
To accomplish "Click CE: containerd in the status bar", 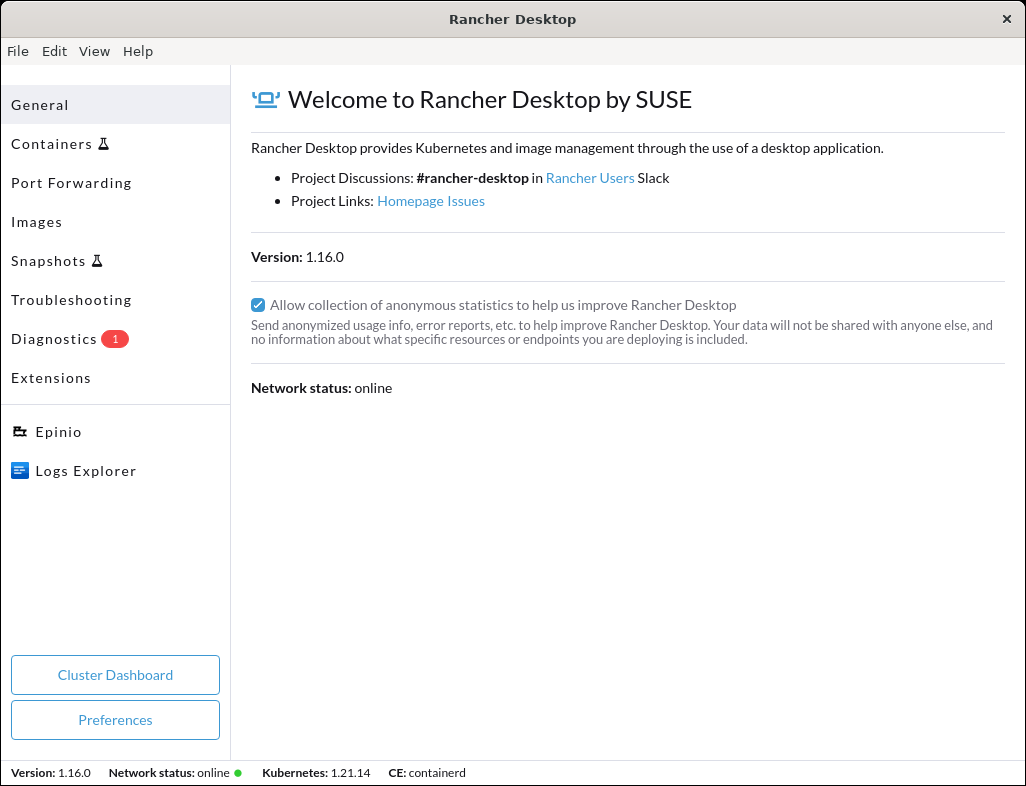I will pos(426,772).
